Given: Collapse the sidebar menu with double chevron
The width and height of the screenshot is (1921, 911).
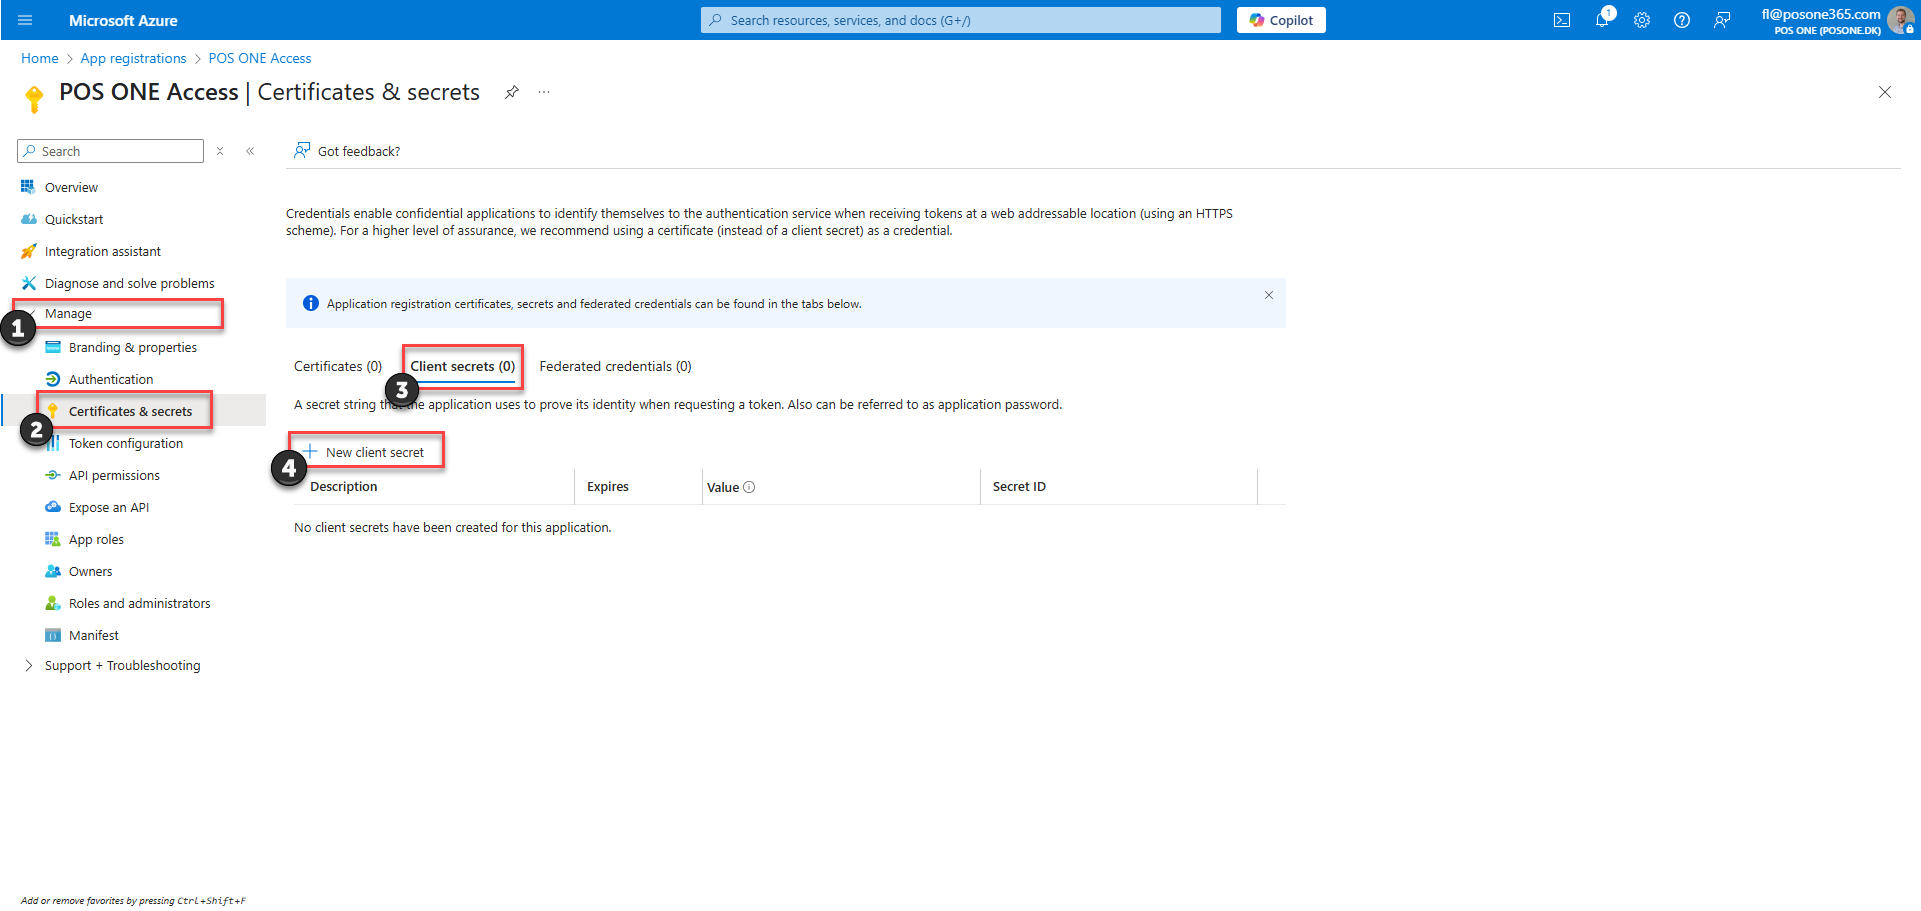Looking at the screenshot, I should (x=250, y=151).
